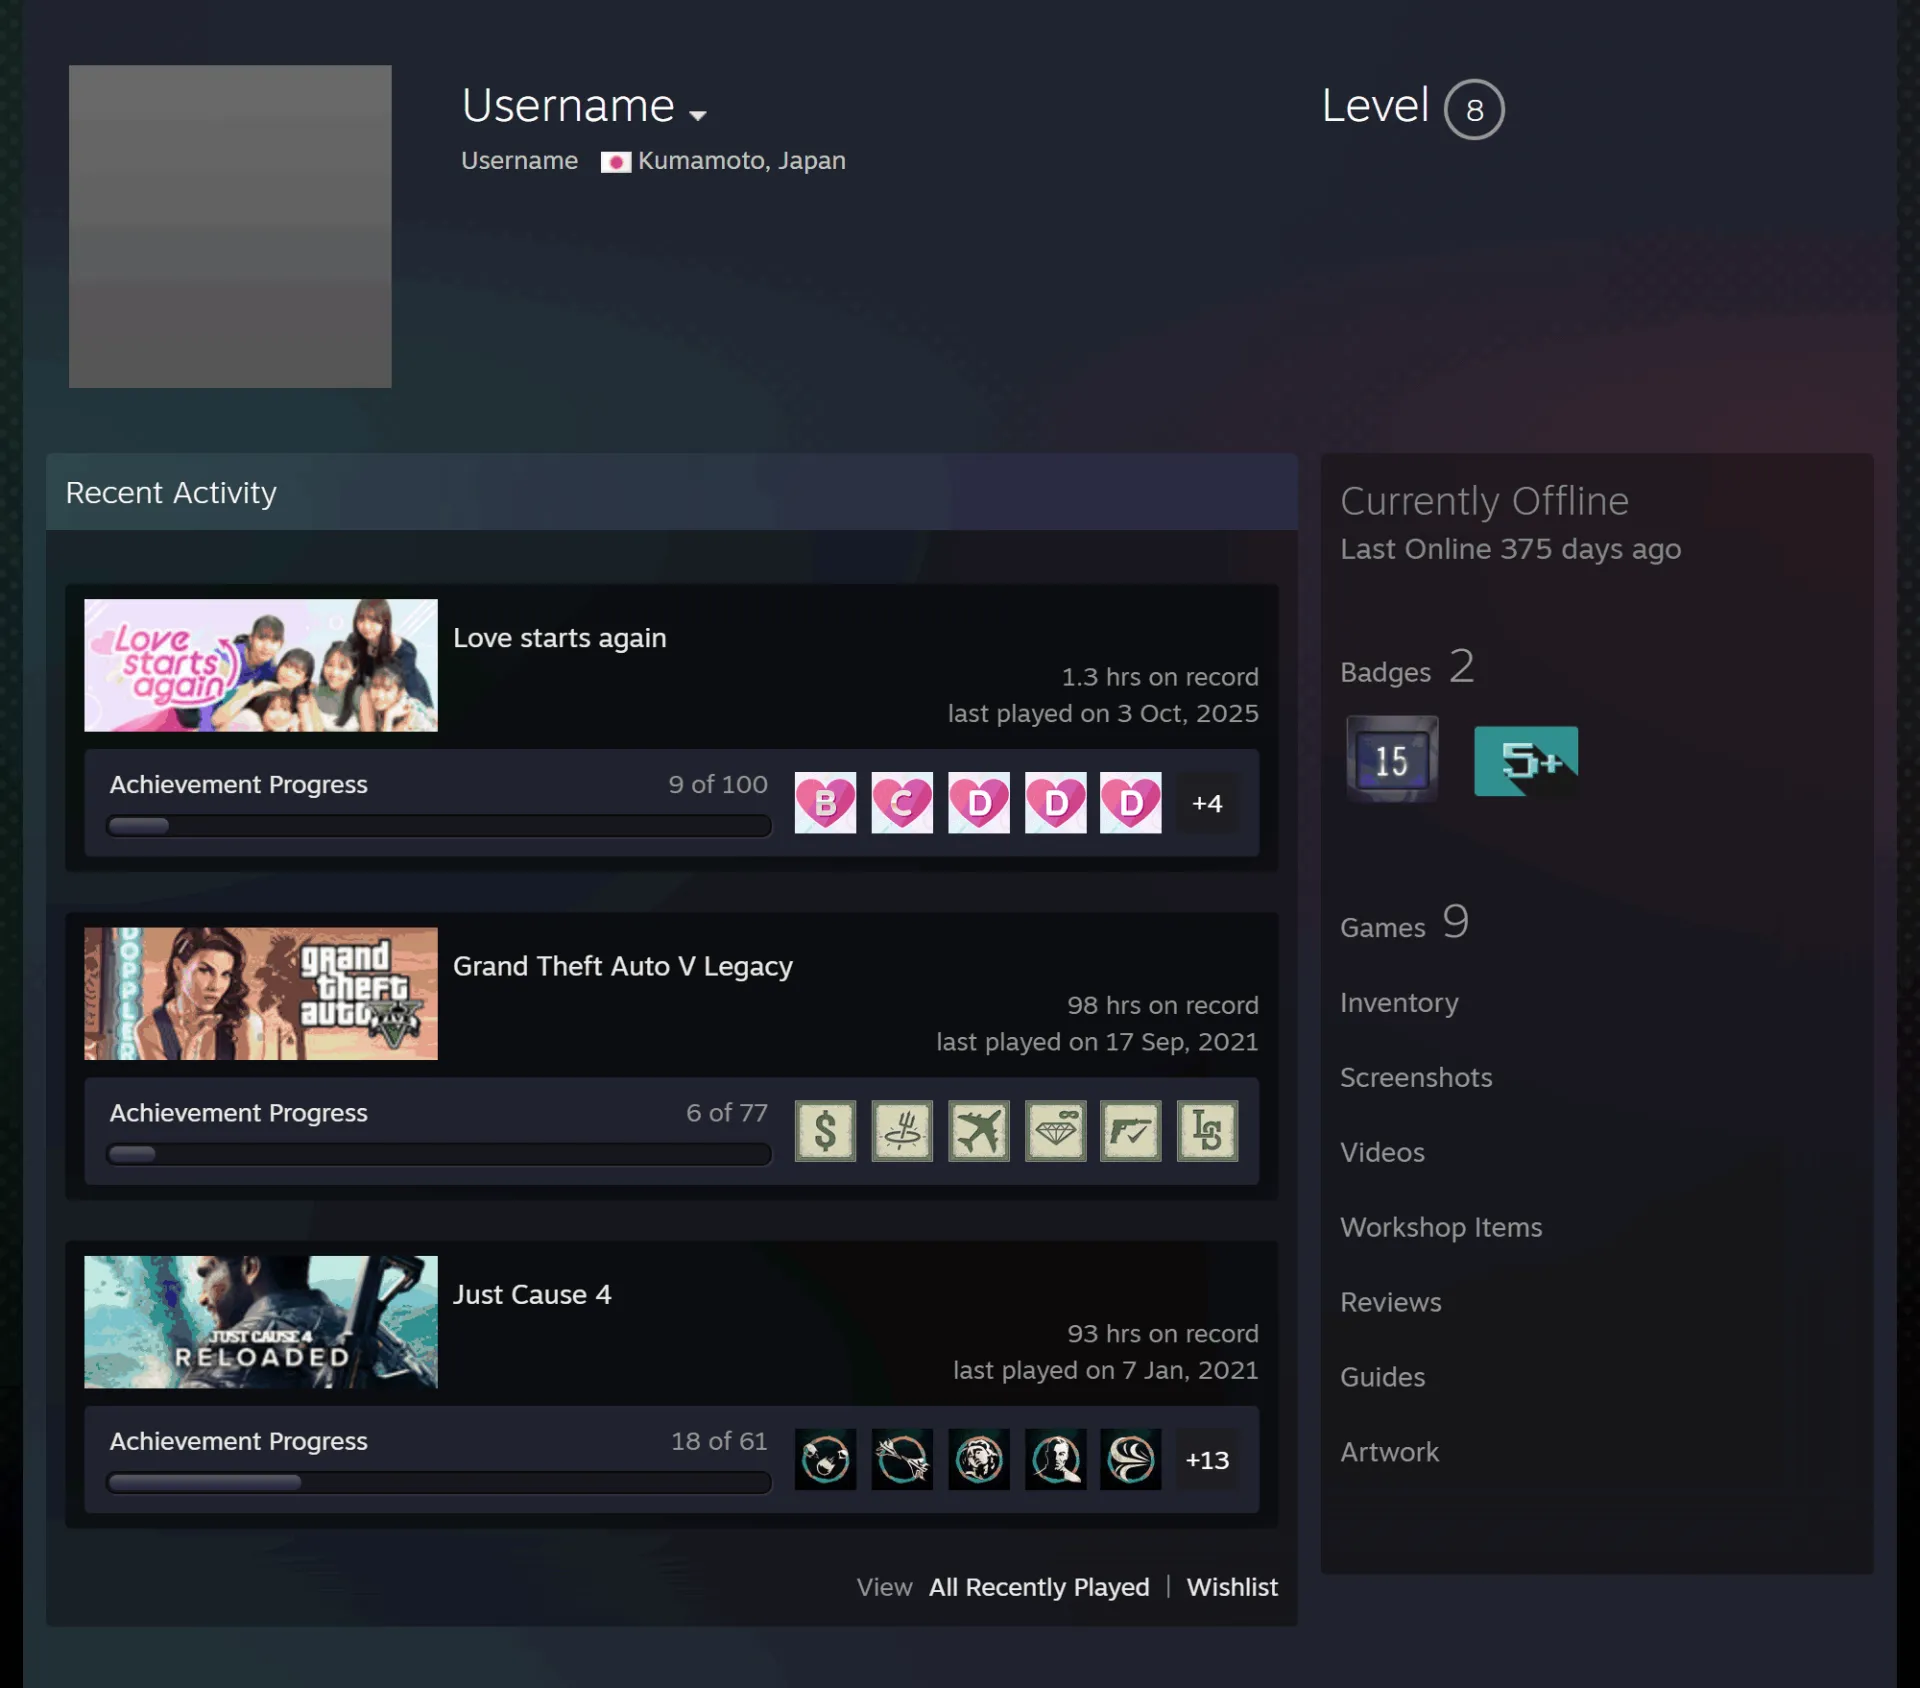The height and width of the screenshot is (1688, 1920).
Task: Click the pistol checkmark GTA V achievement
Action: [x=1131, y=1131]
